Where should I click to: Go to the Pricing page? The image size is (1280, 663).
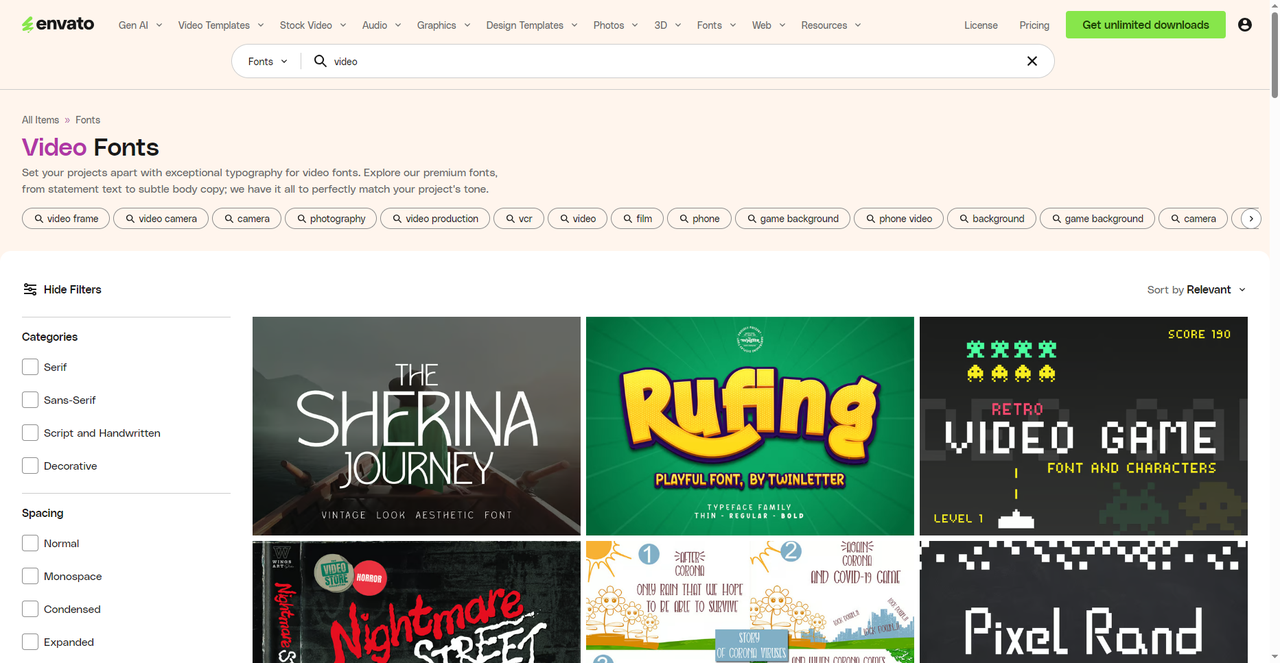[1034, 25]
